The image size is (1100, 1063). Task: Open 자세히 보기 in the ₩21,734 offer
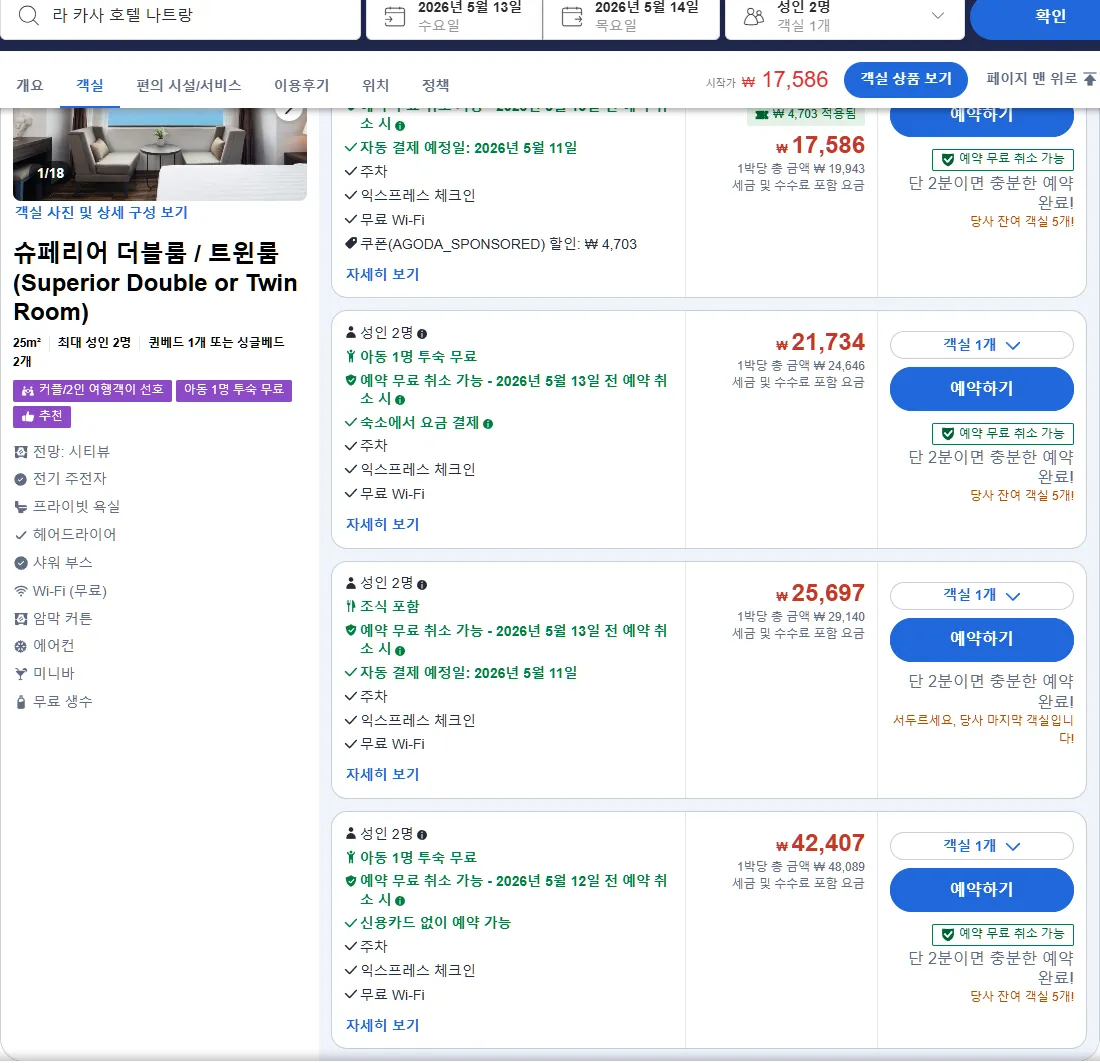(382, 524)
